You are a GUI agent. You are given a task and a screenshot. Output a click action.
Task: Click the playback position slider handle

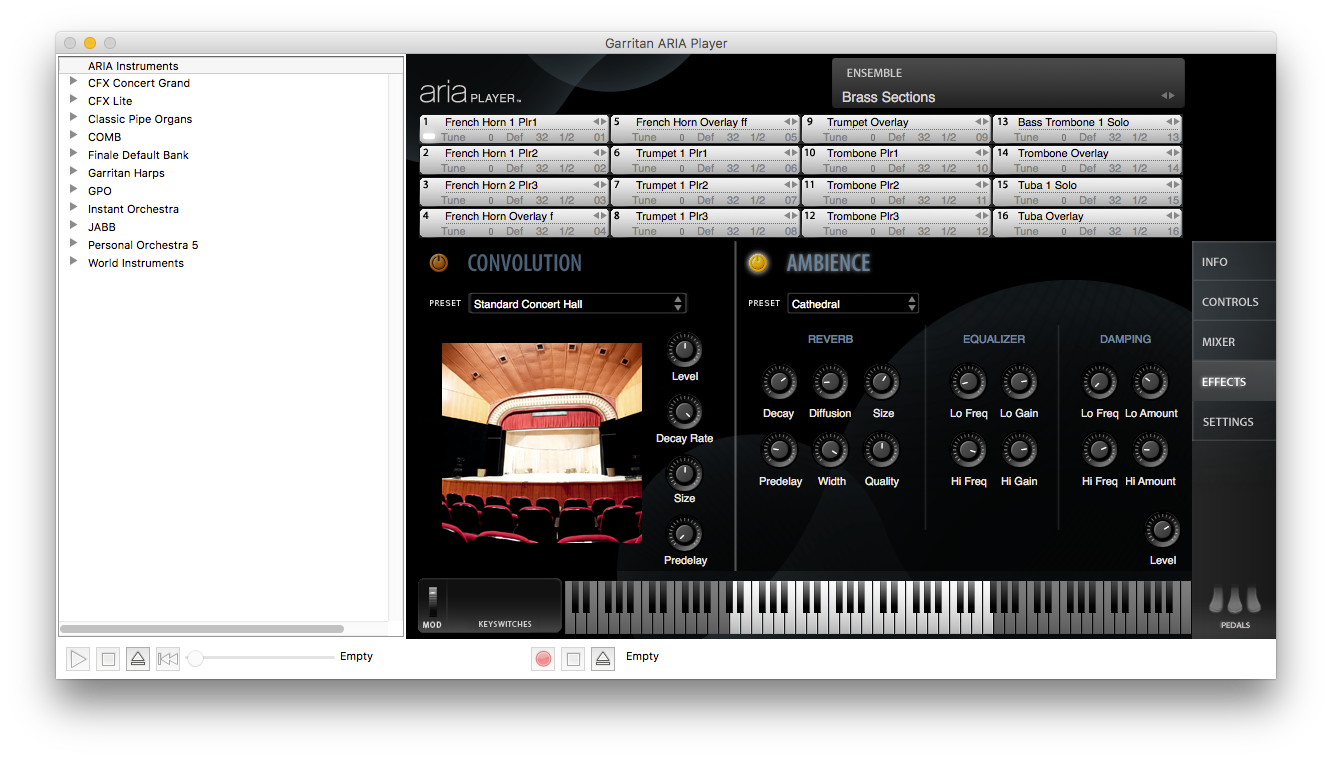click(196, 658)
